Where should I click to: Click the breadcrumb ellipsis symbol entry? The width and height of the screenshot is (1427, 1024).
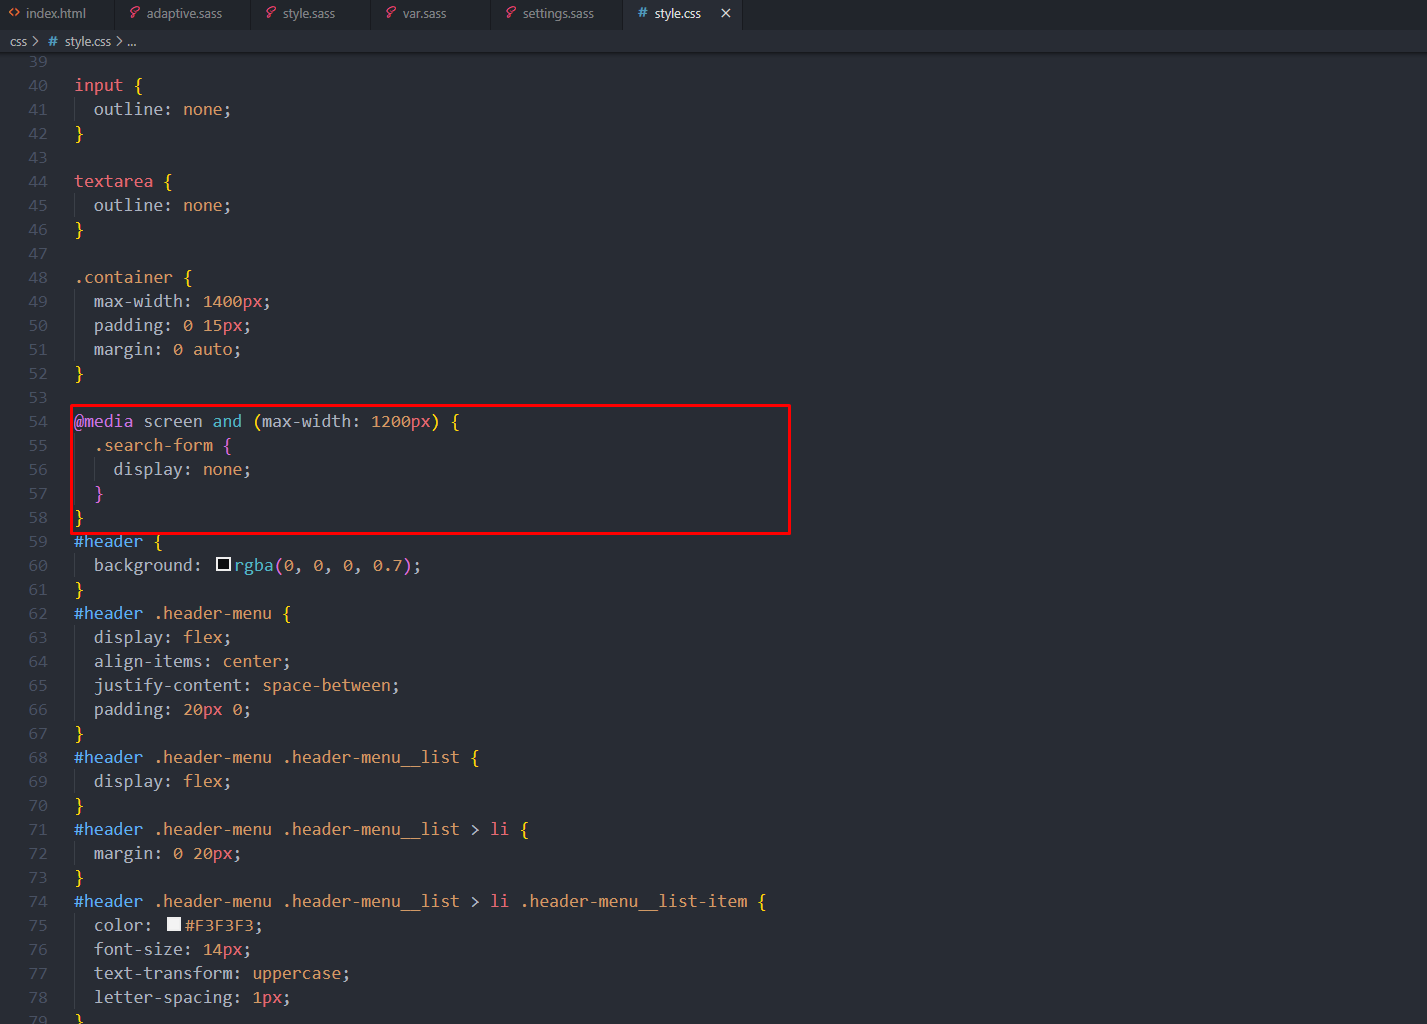pos(132,41)
